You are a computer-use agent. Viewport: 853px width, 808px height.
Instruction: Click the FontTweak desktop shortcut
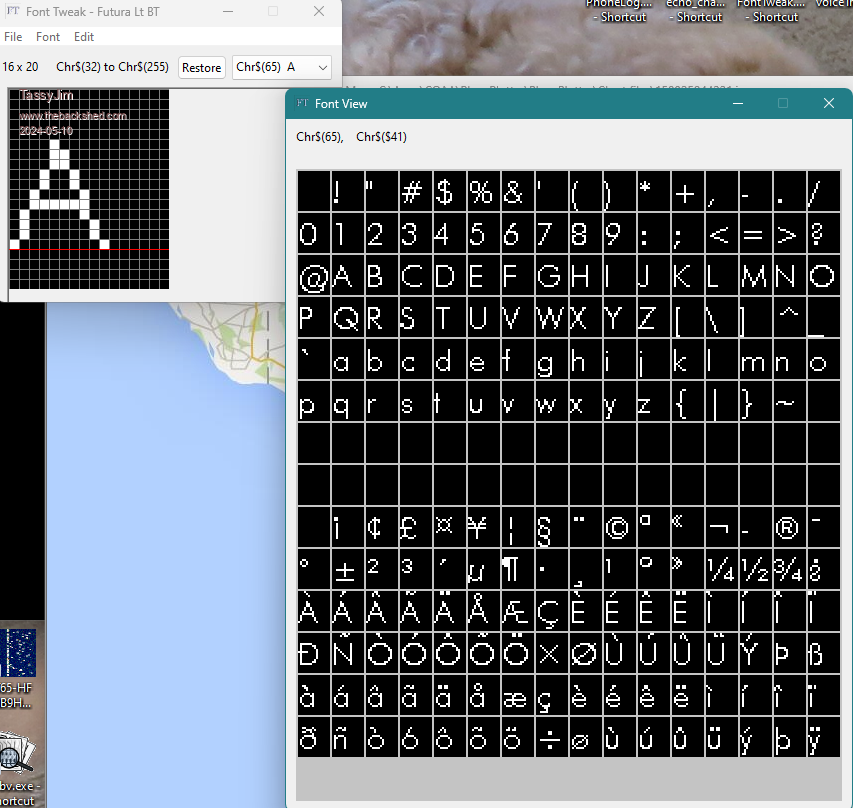click(775, 10)
